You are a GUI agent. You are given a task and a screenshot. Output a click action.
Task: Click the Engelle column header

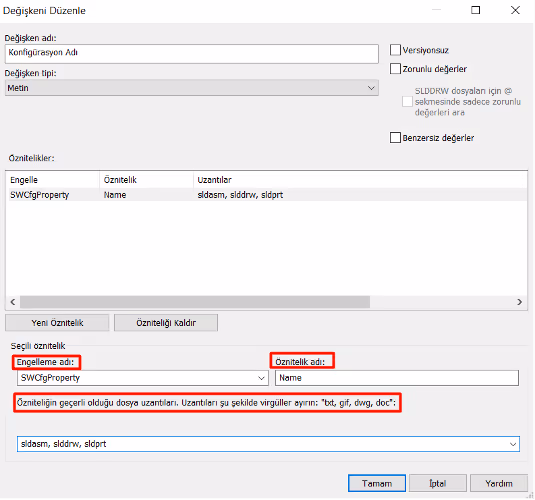pyautogui.click(x=53, y=180)
